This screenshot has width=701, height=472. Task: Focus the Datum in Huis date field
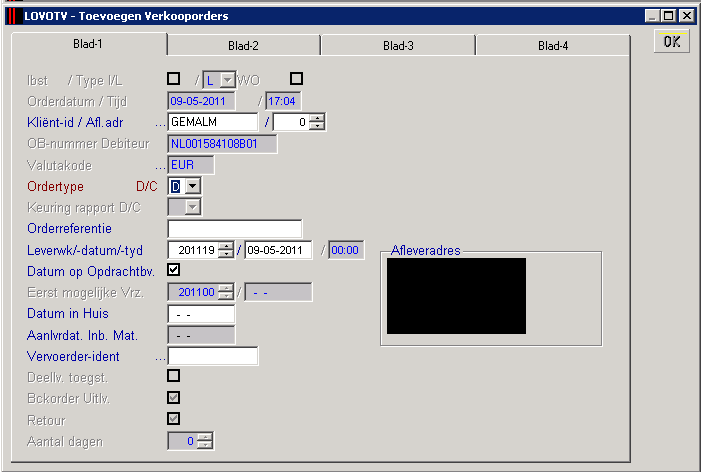(201, 314)
